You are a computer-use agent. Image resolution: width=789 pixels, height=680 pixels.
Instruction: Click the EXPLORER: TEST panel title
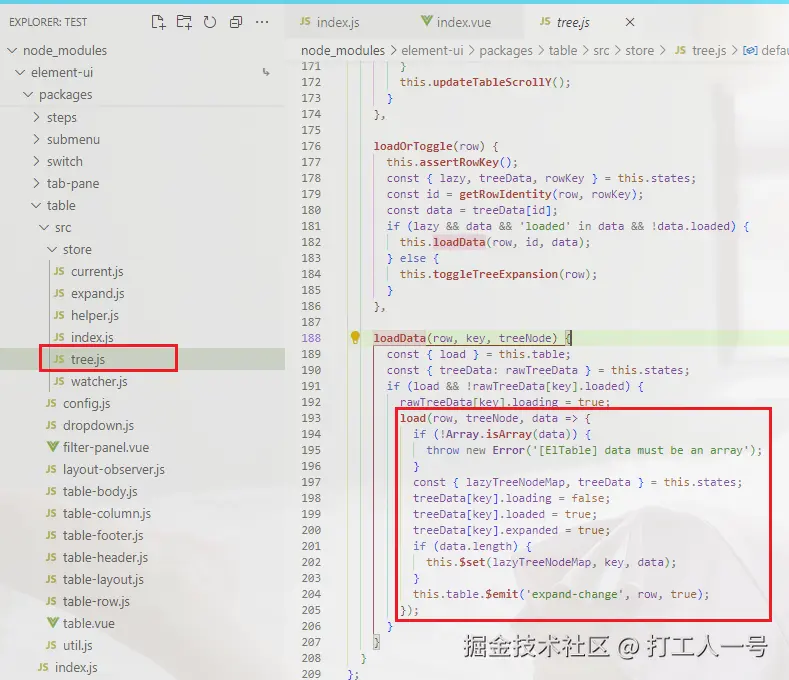click(48, 22)
